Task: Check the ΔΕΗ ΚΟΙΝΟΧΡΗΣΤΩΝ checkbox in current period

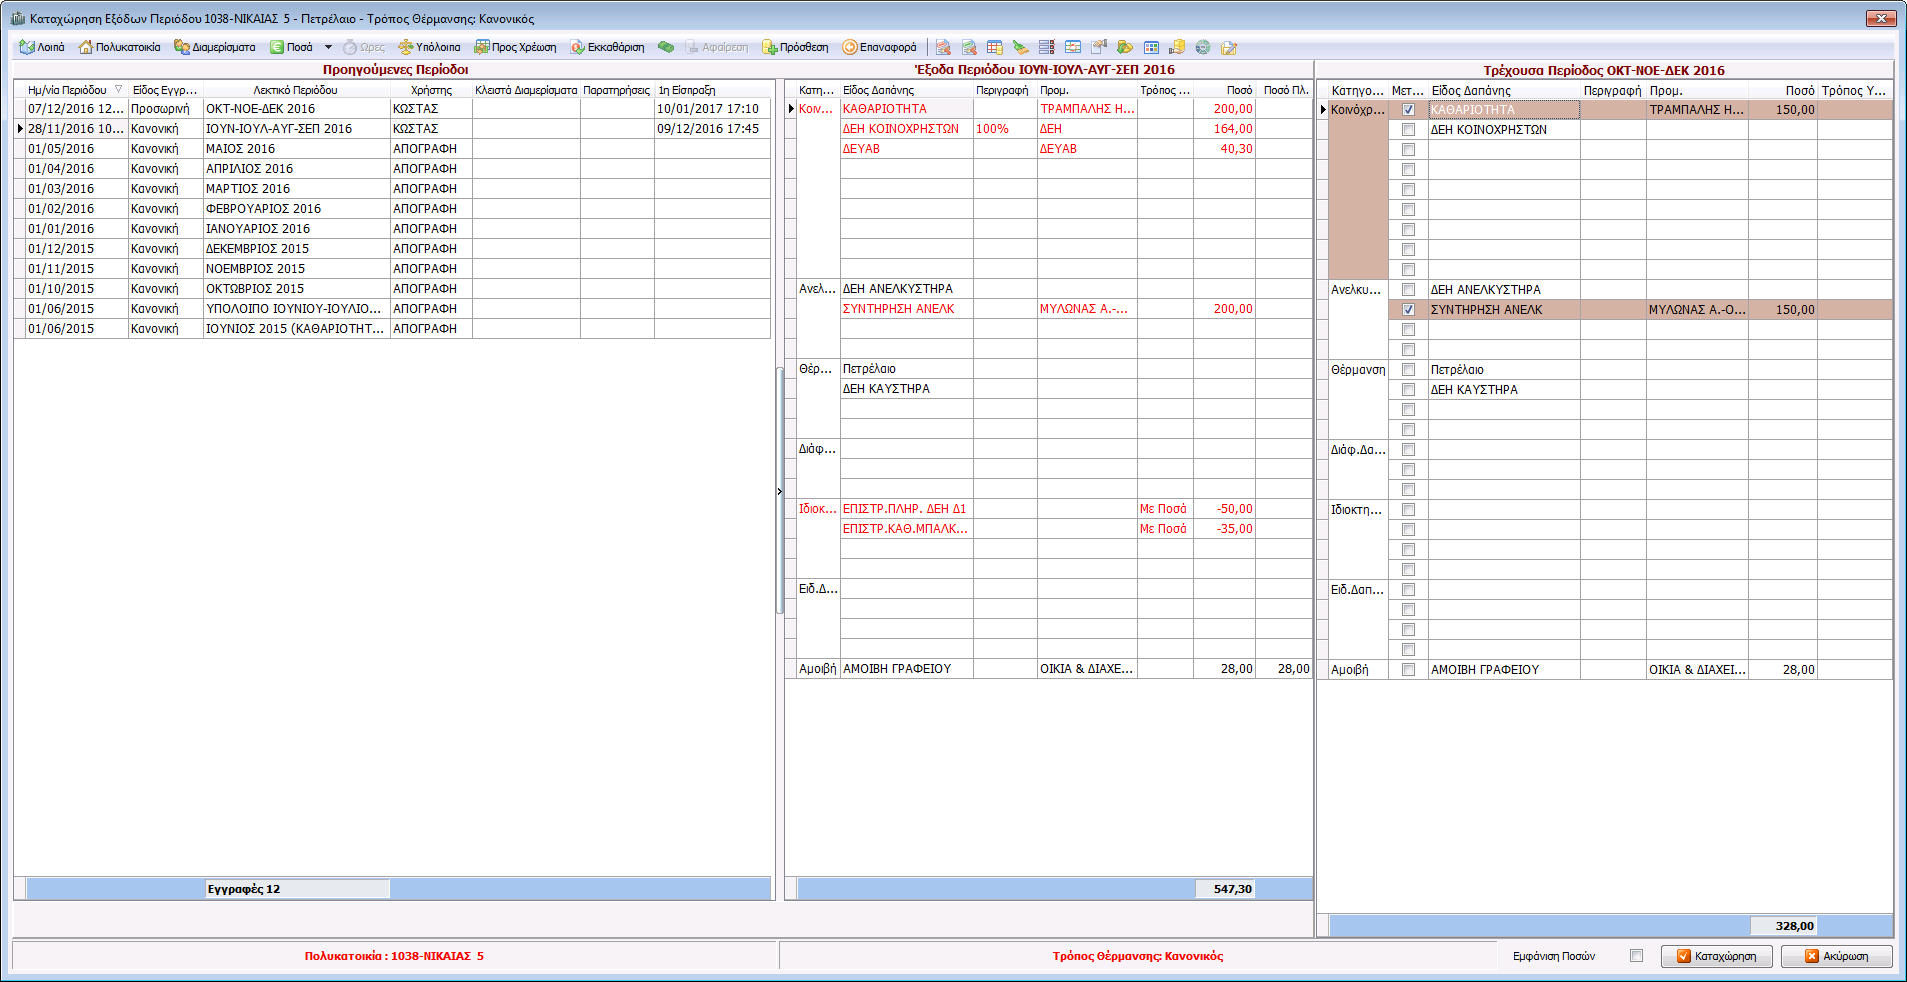Action: click(1408, 130)
